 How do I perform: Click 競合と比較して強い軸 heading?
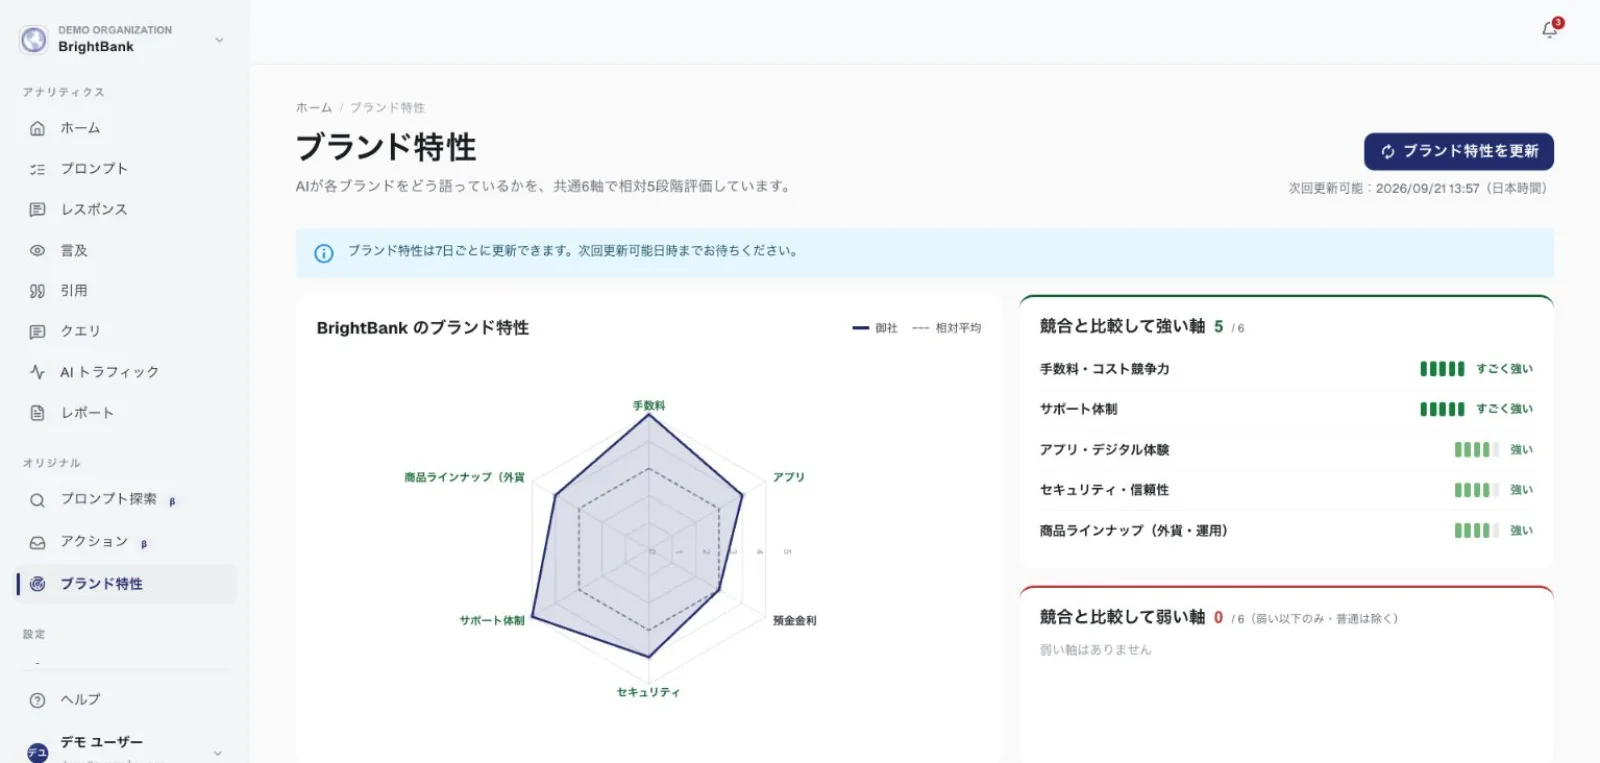tap(1122, 326)
